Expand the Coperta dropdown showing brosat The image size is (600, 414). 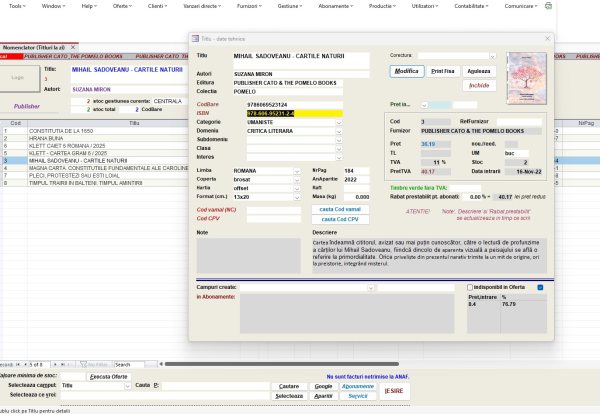click(297, 180)
